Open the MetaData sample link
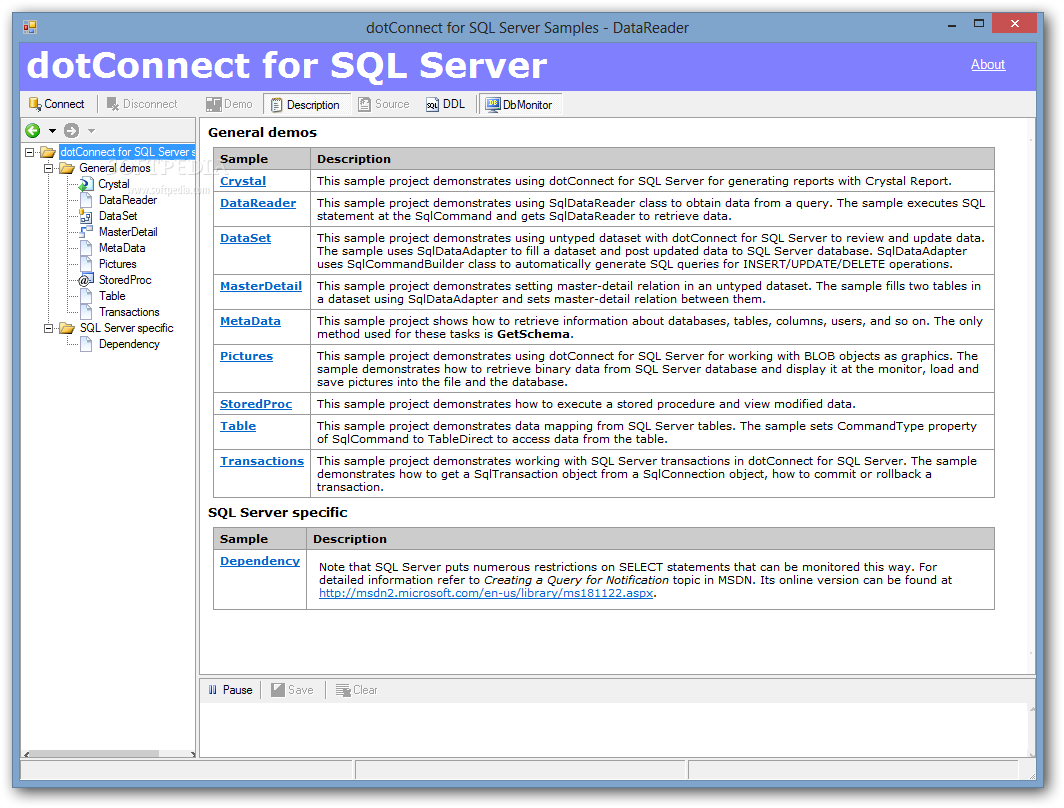Viewport: 1064px width, 808px height. click(x=250, y=321)
